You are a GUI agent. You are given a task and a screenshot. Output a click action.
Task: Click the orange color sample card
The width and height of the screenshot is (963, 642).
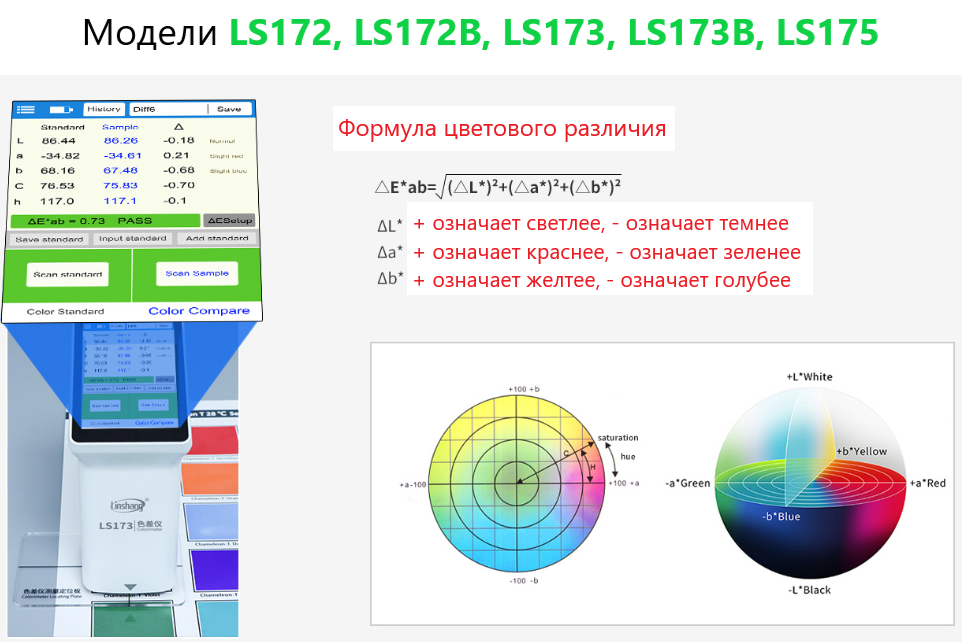click(210, 479)
